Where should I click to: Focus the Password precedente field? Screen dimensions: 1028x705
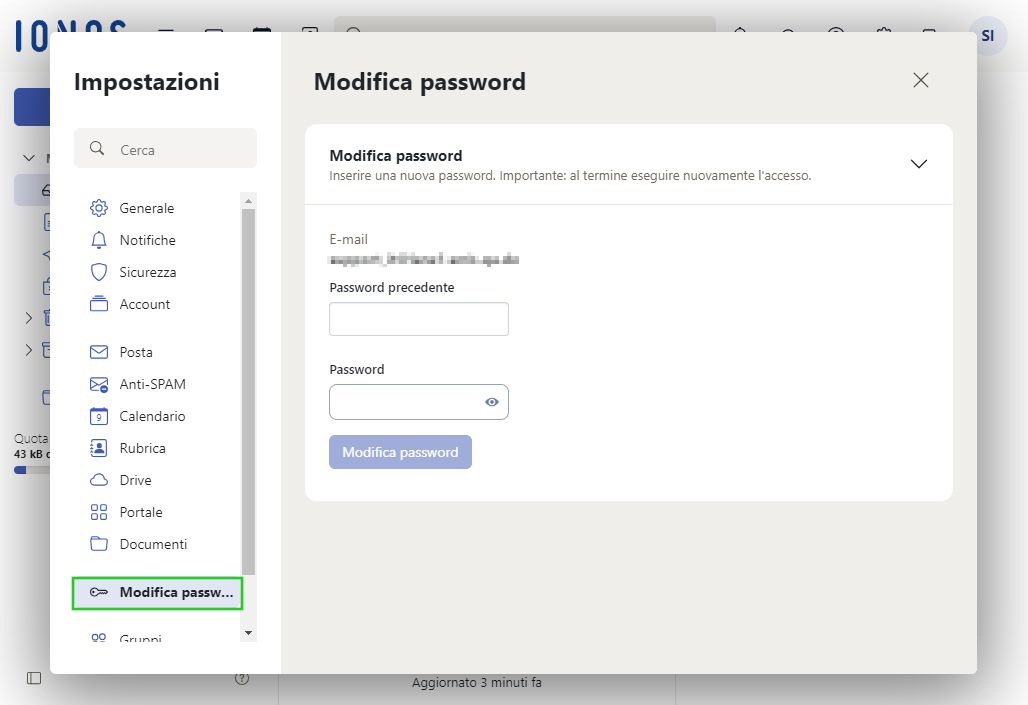(419, 319)
